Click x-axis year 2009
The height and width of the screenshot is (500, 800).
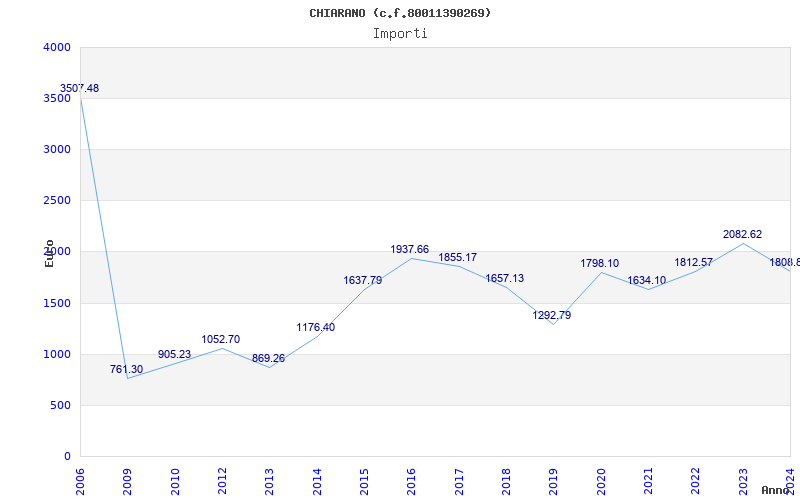[x=128, y=482]
